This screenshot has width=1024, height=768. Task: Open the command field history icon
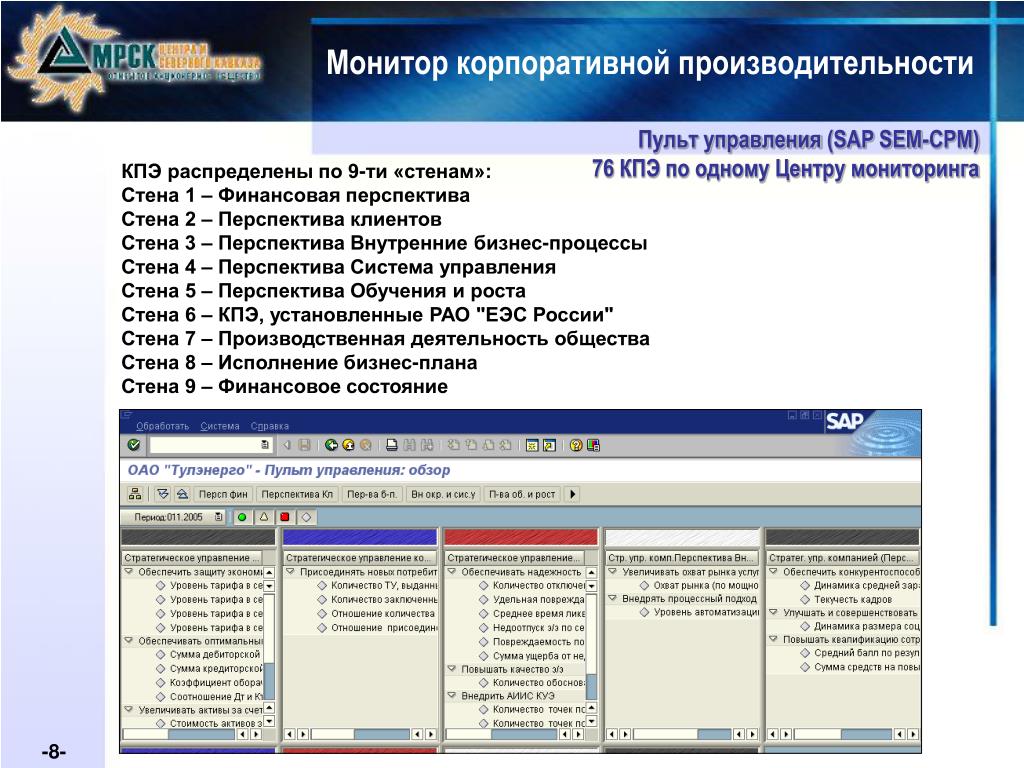[264, 445]
